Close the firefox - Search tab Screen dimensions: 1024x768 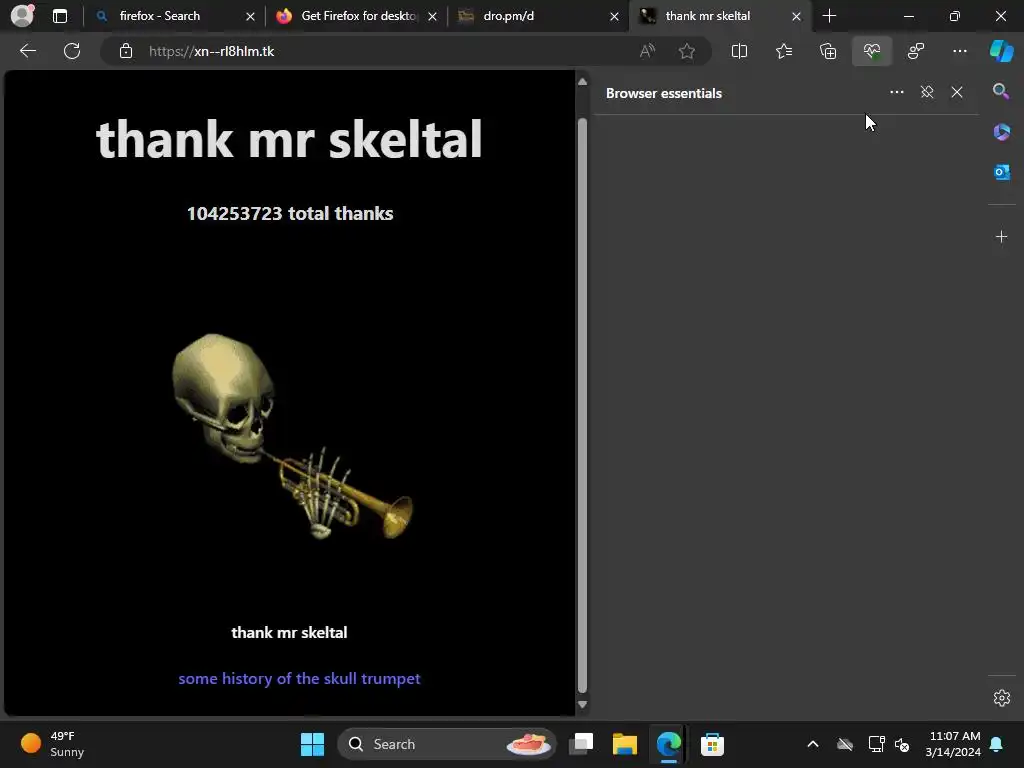tap(250, 16)
